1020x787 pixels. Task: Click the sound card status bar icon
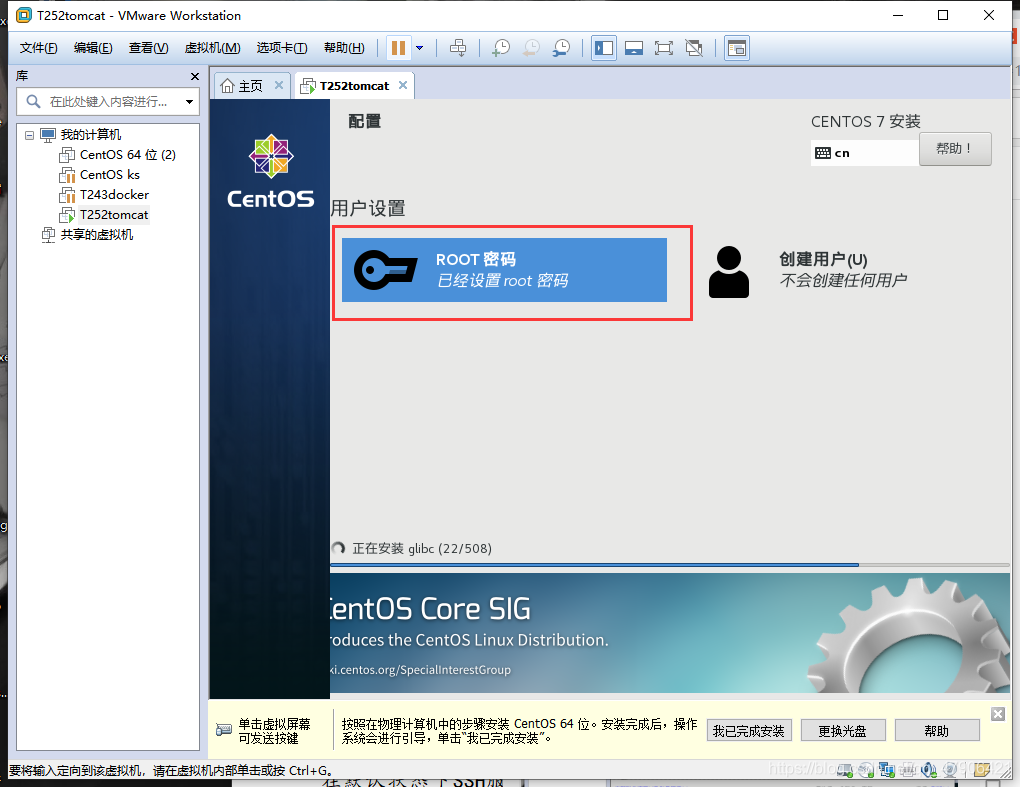point(929,770)
